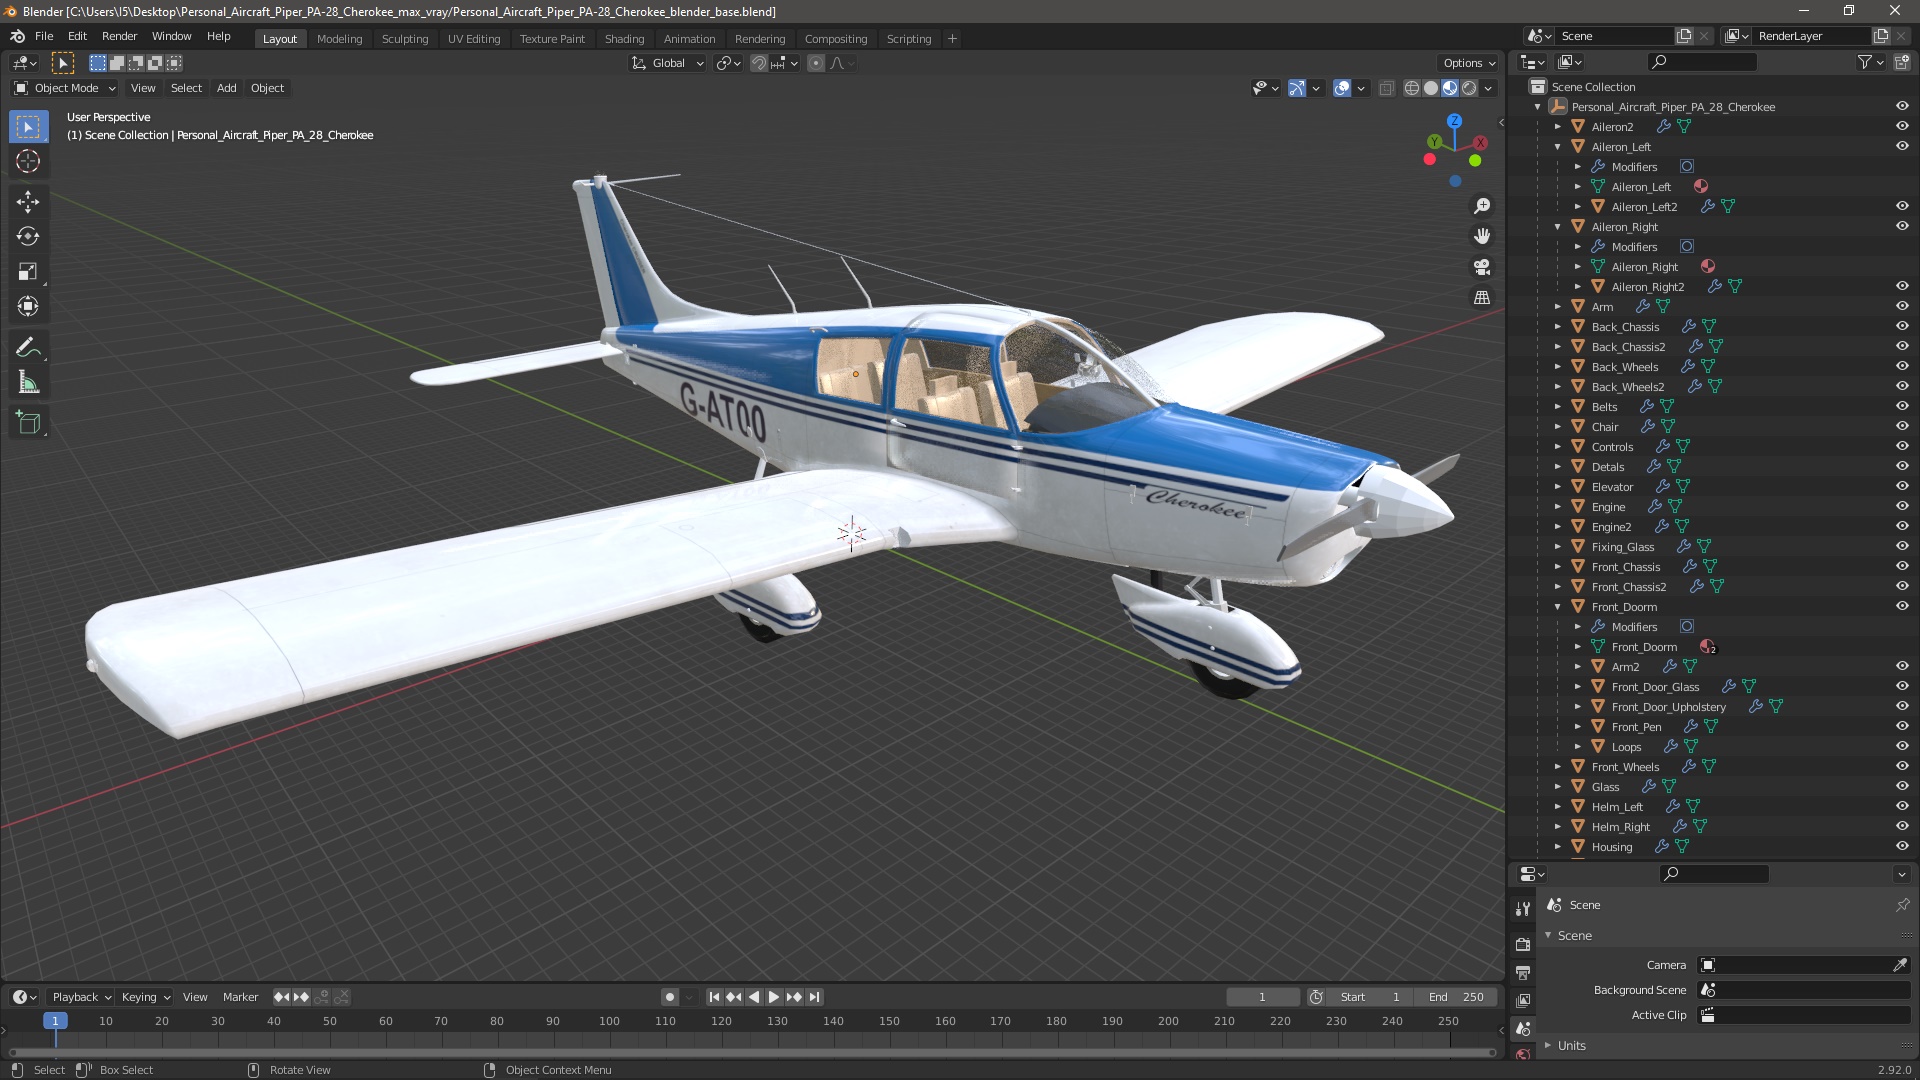Select the Scale tool
Screen dimensions: 1920x1080
click(28, 271)
